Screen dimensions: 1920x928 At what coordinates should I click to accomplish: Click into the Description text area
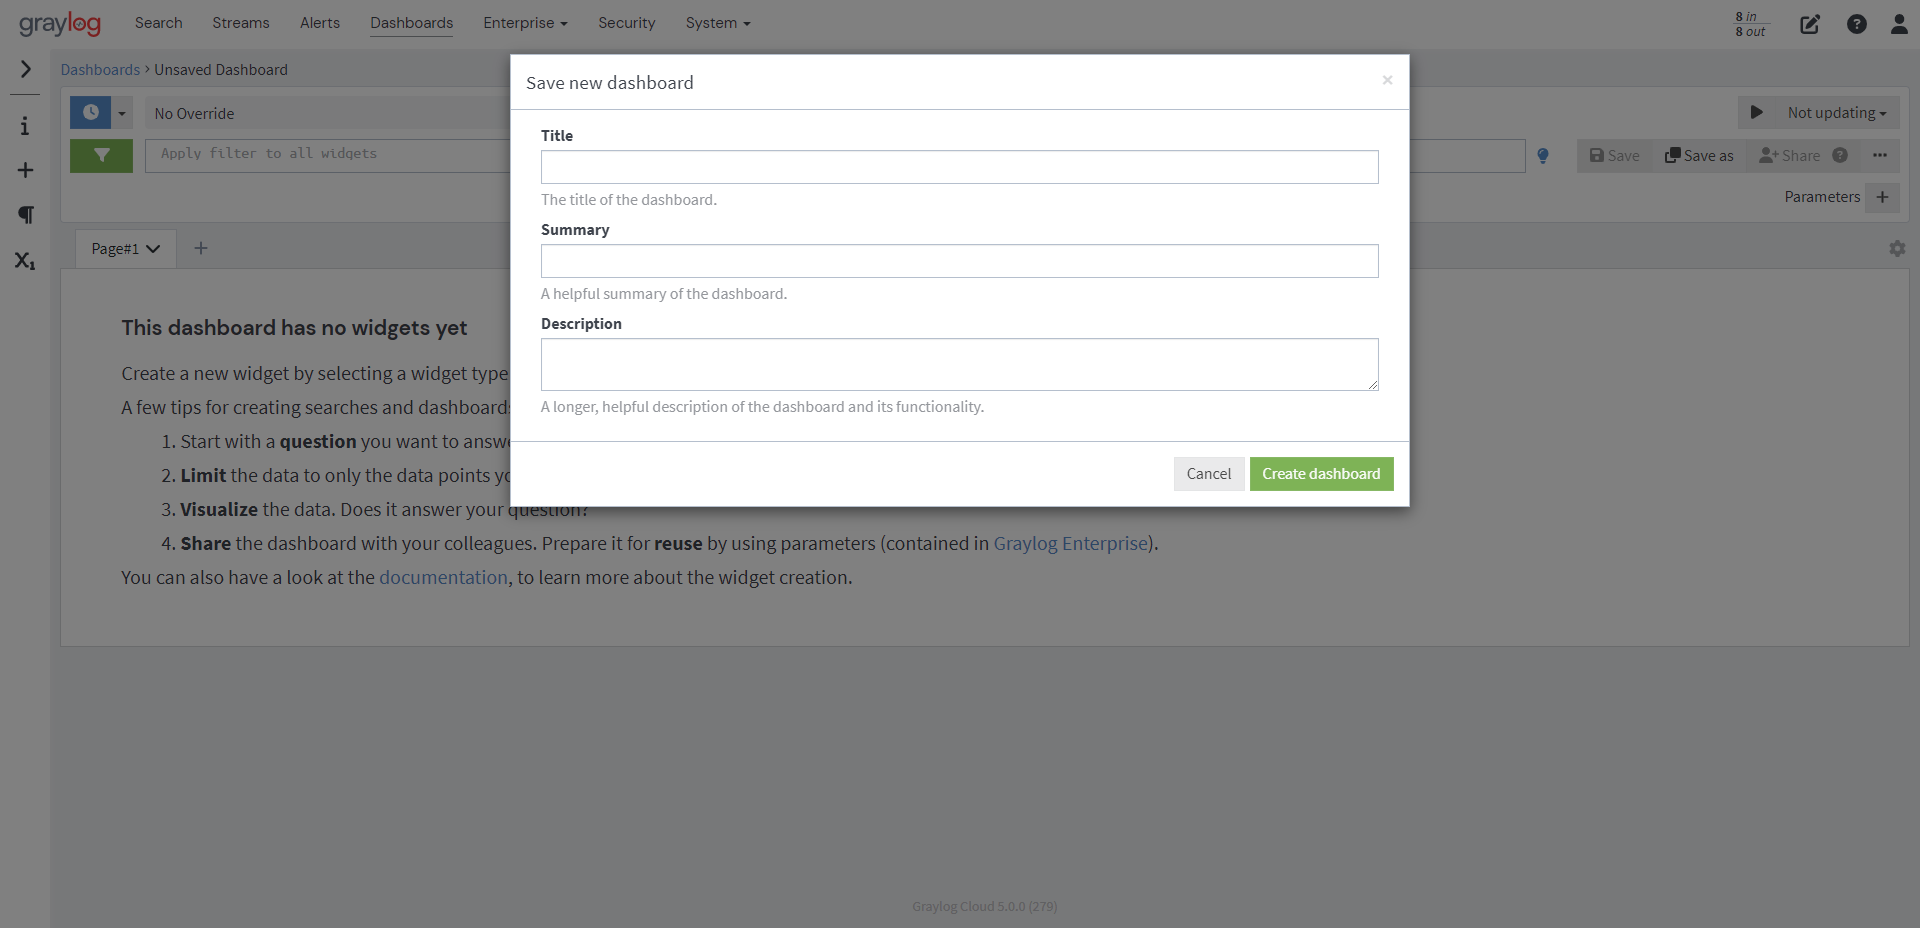pyautogui.click(x=960, y=364)
